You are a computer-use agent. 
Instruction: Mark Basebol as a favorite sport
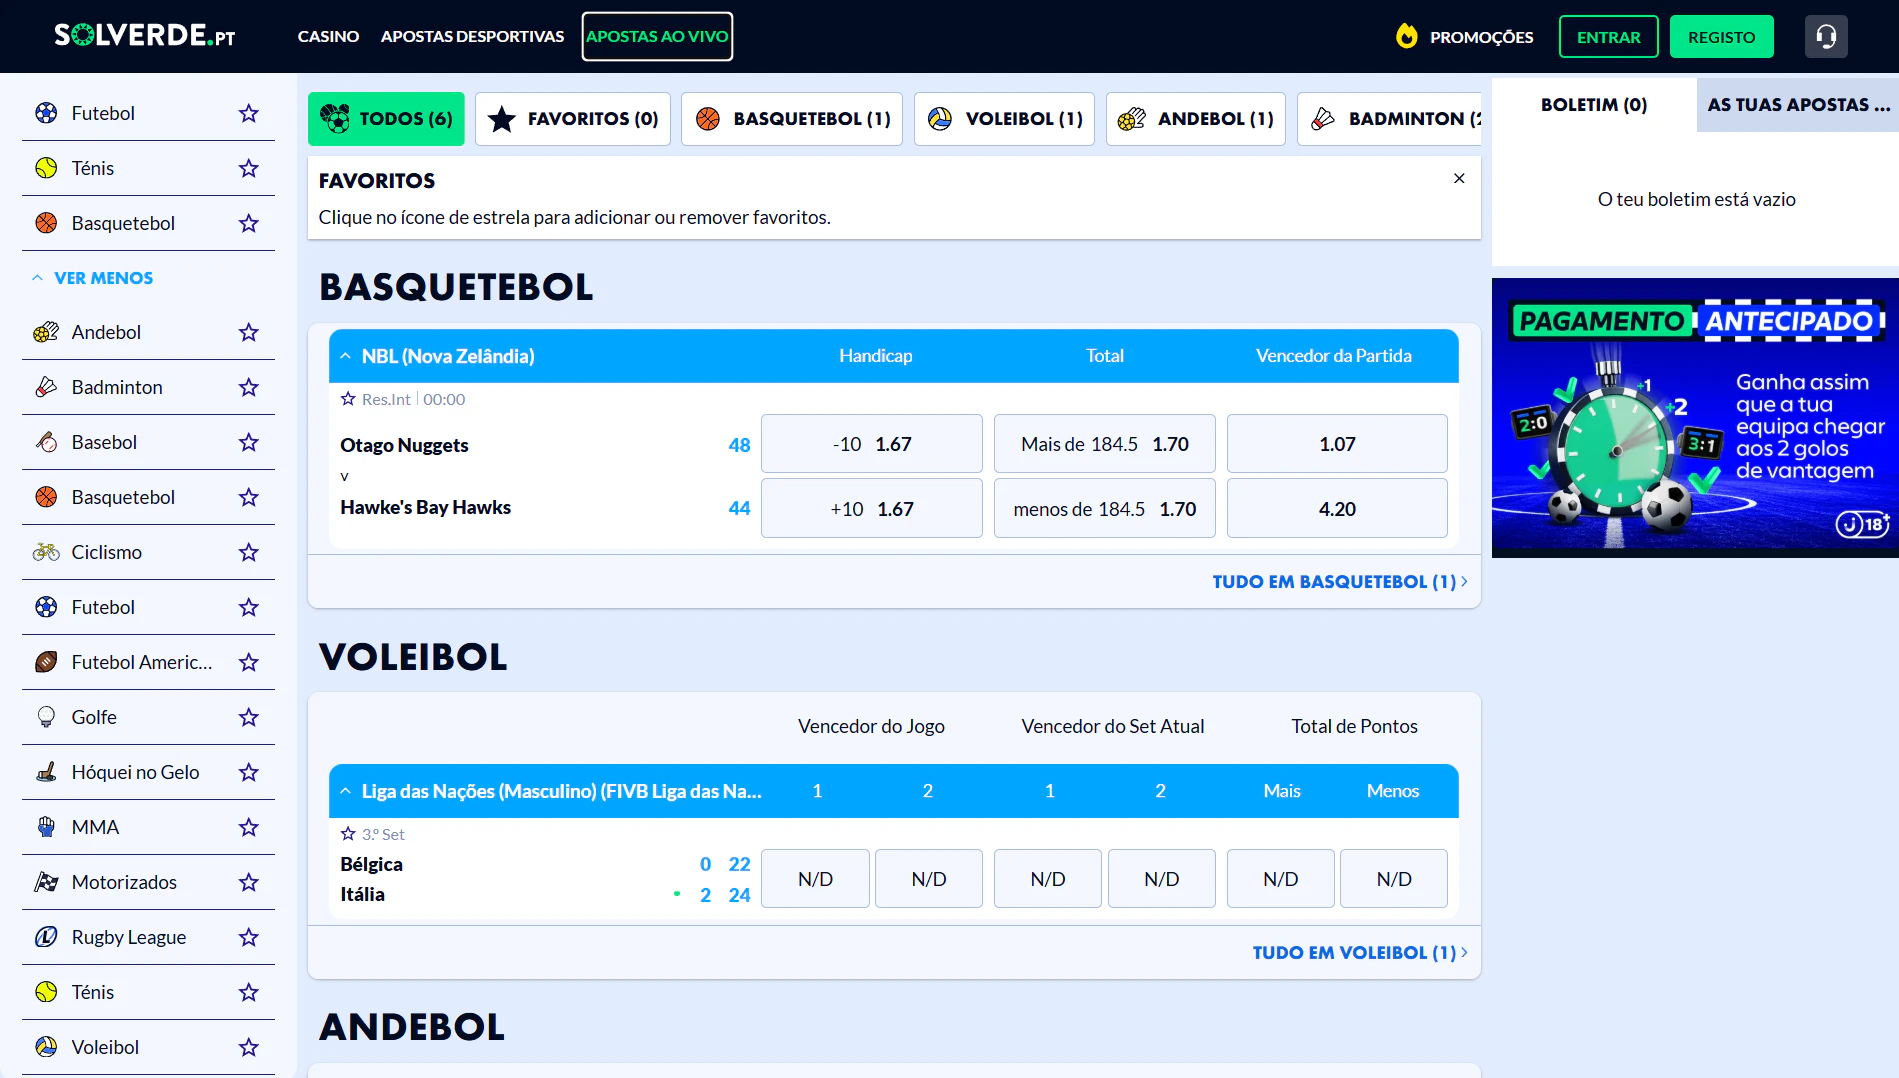[x=249, y=442]
